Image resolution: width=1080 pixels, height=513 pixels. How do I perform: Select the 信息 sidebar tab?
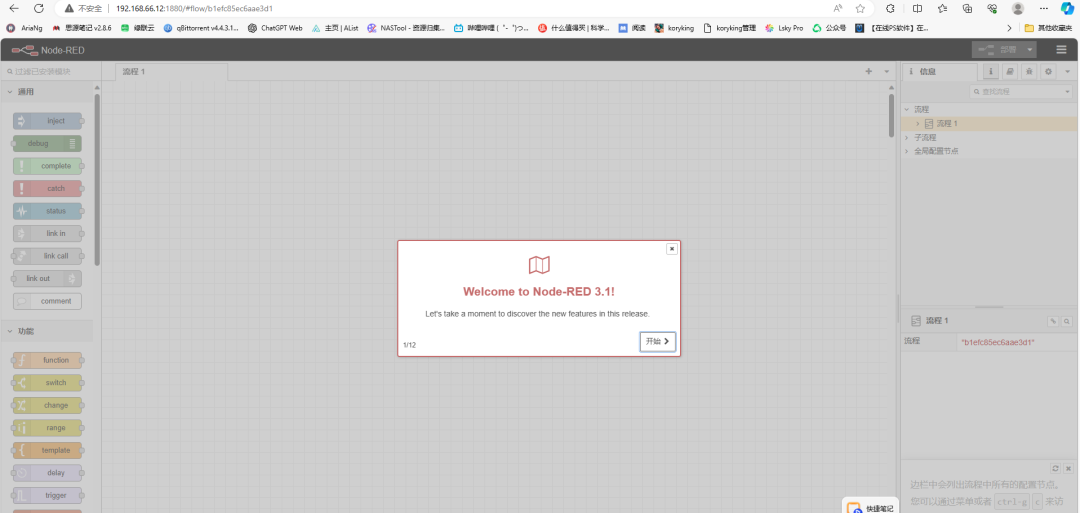(939, 72)
